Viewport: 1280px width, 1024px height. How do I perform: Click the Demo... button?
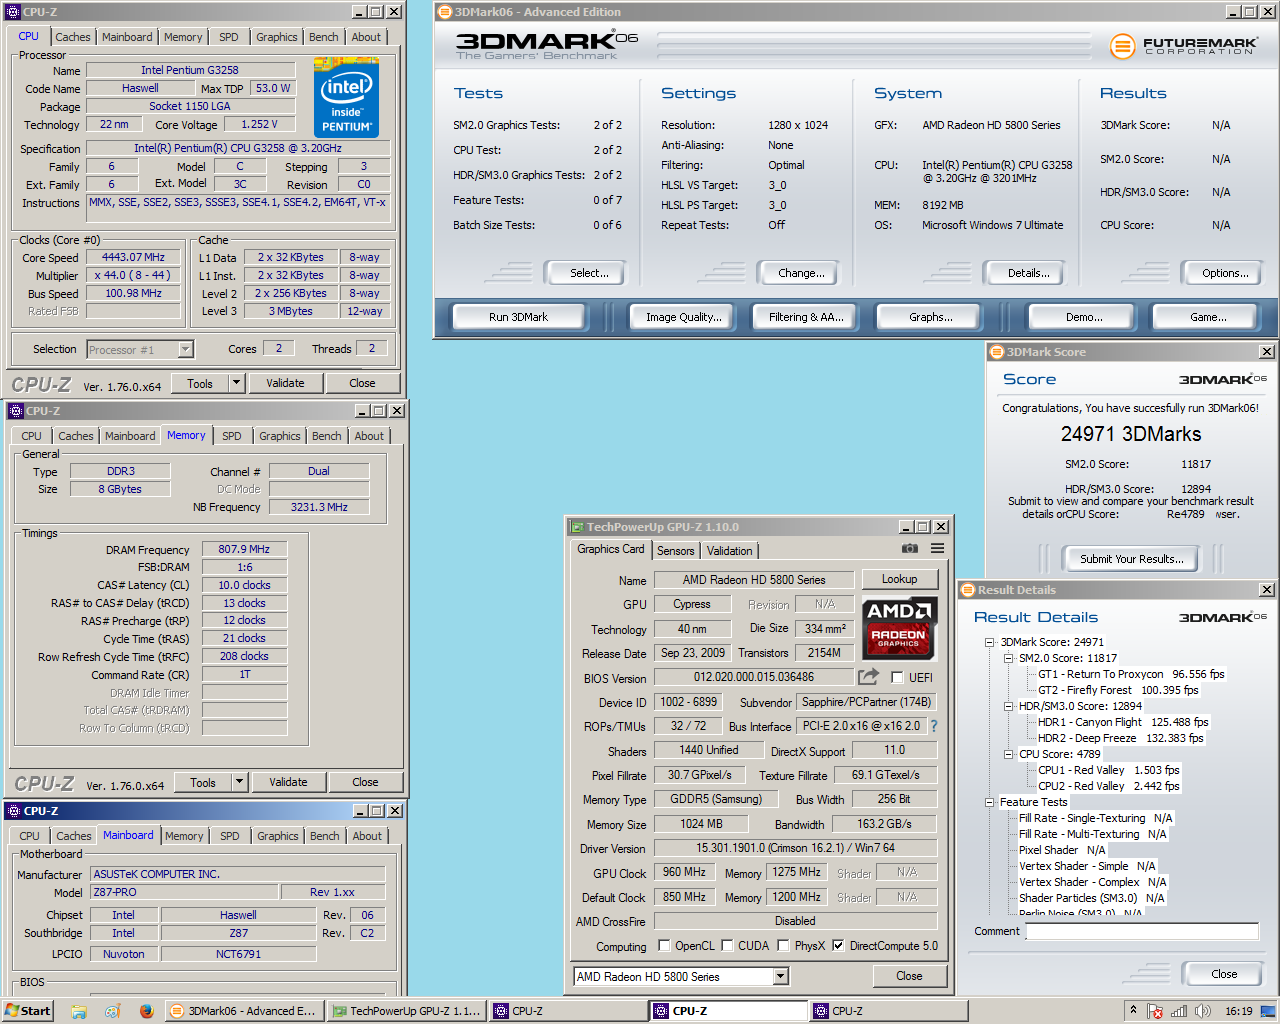(x=1084, y=317)
